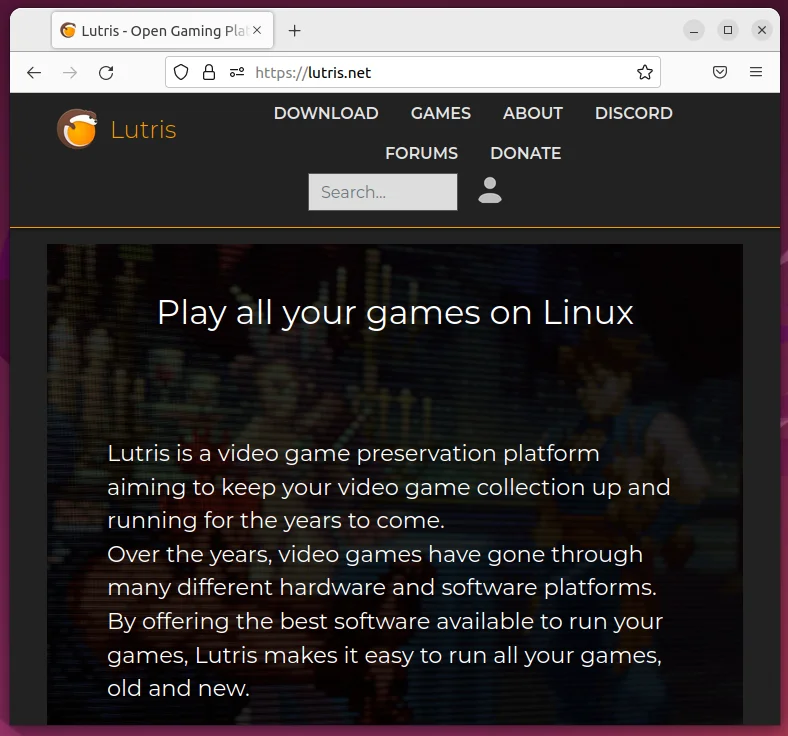Image resolution: width=788 pixels, height=736 pixels.
Task: Open the ABOUT page
Action: pos(533,113)
